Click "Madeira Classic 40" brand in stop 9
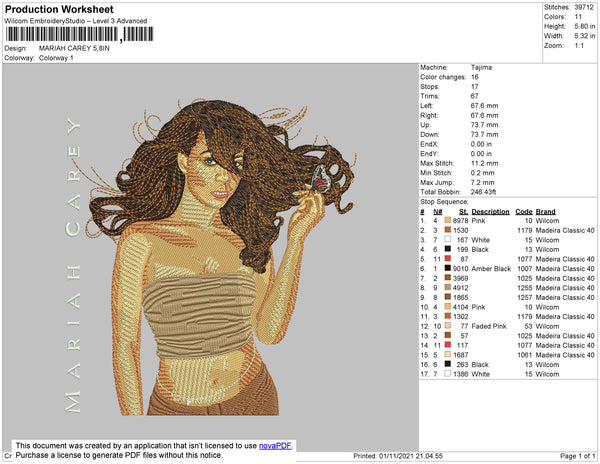The image size is (600, 464). [x=565, y=297]
